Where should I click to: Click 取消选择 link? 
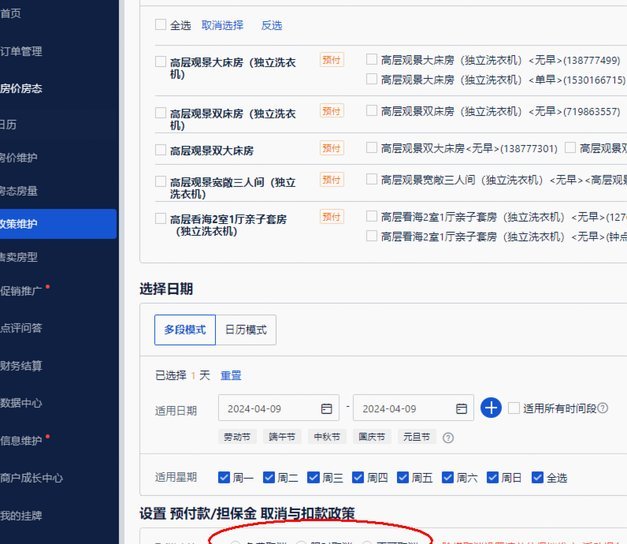point(222,25)
